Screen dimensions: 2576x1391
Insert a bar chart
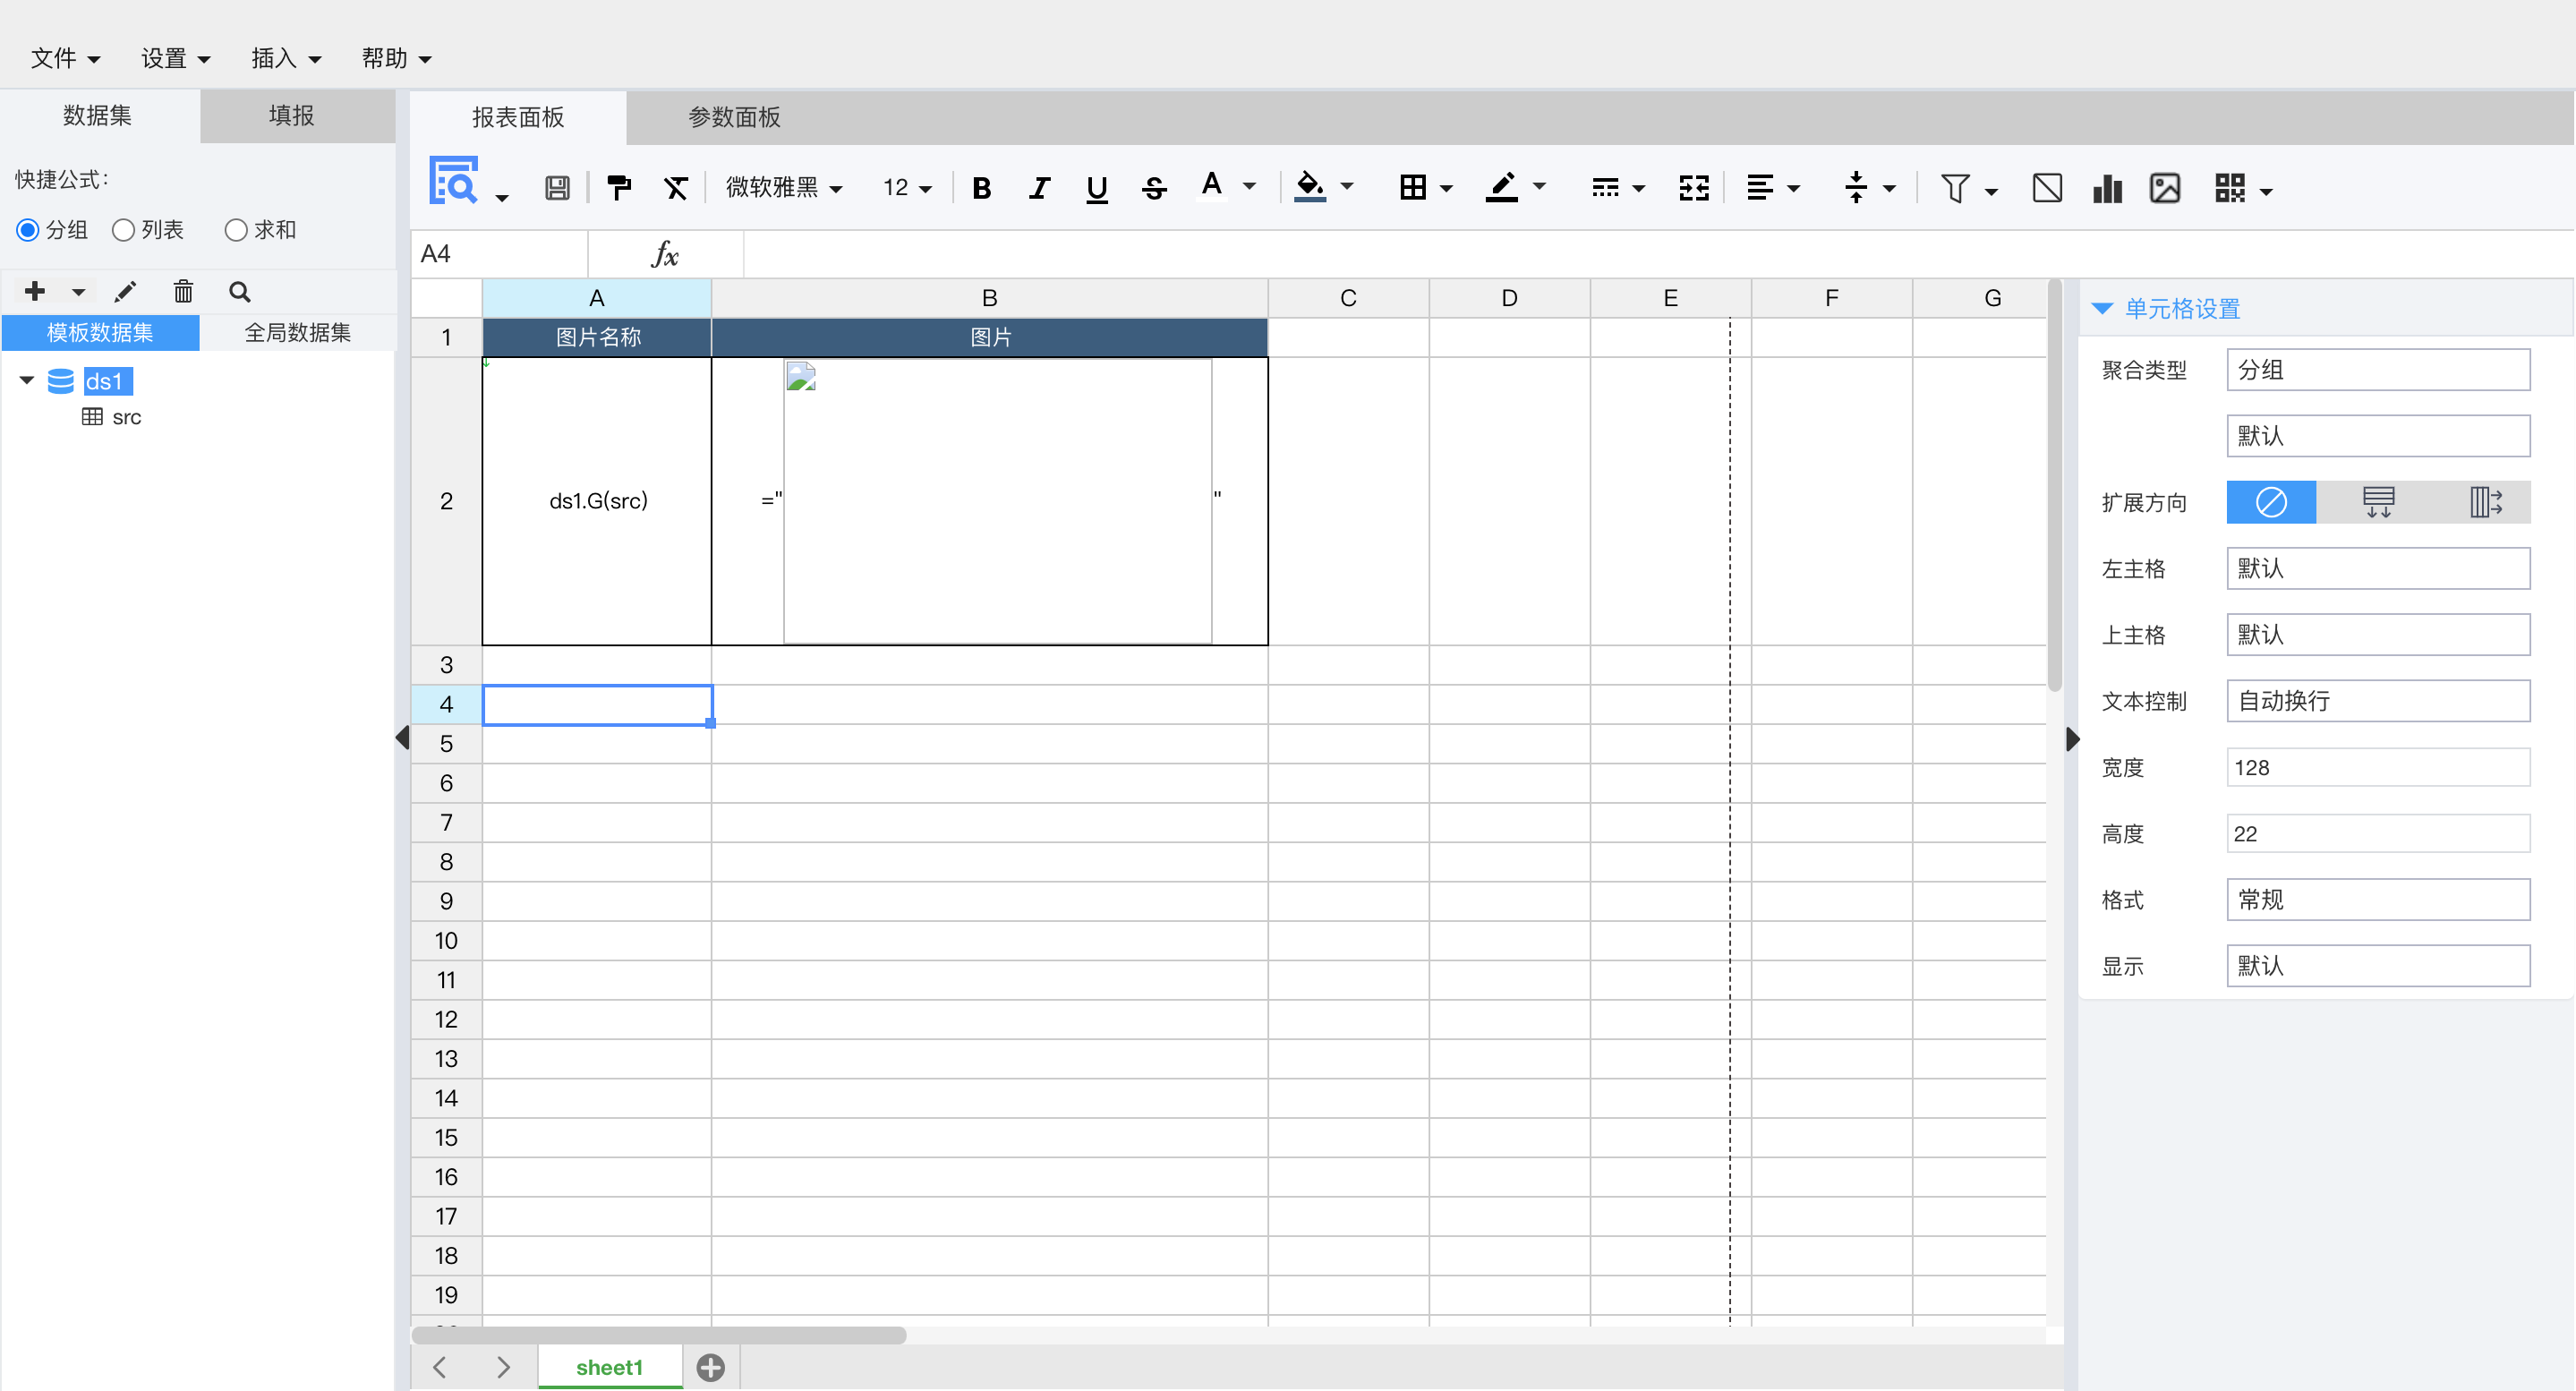coord(2107,188)
